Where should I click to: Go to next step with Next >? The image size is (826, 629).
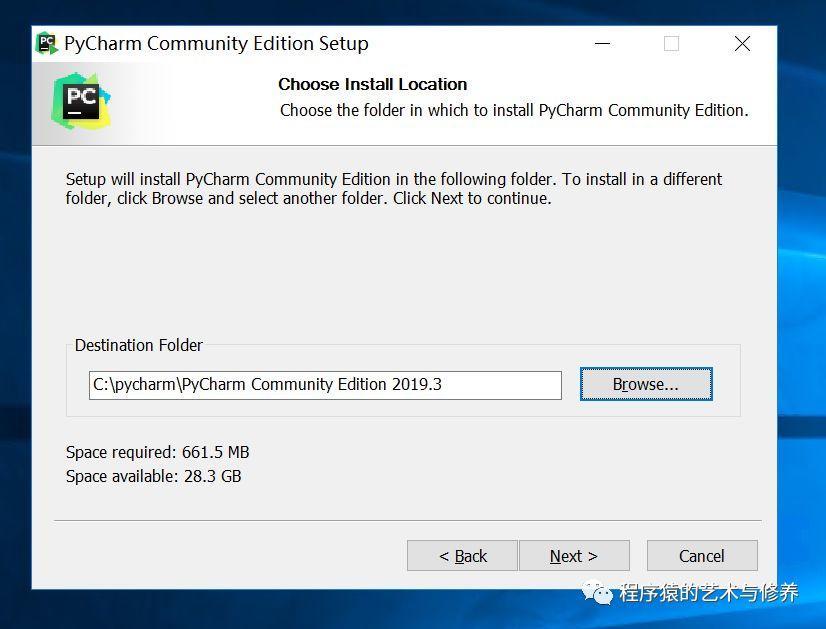coord(574,556)
